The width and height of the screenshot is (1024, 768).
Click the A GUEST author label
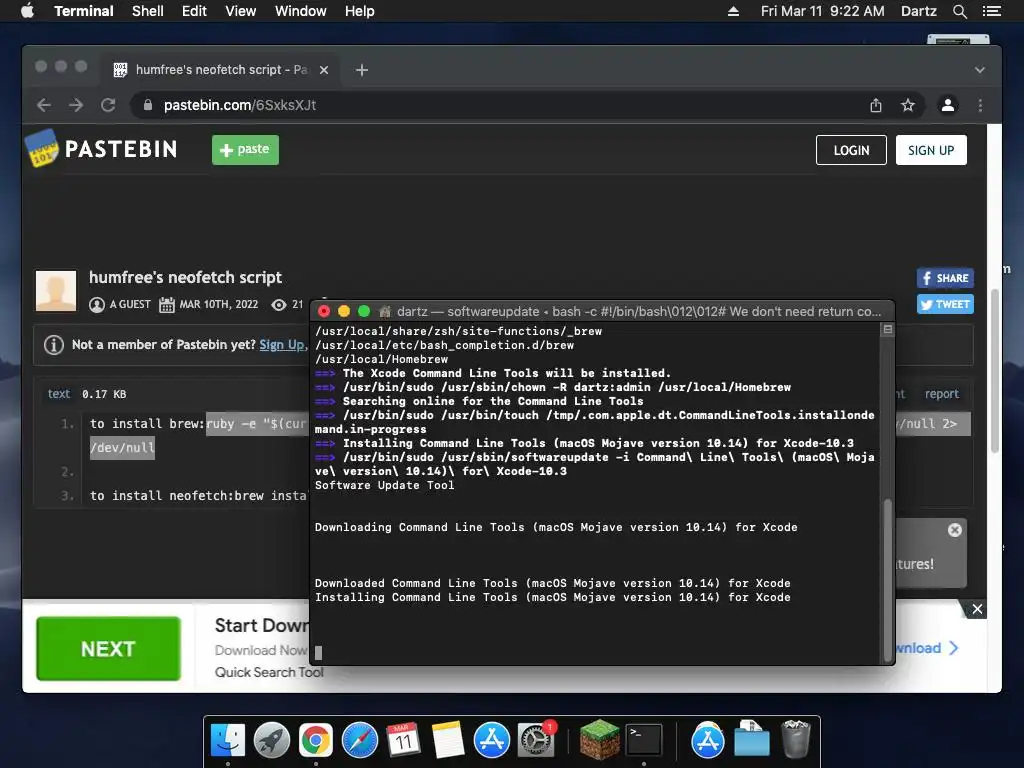pyautogui.click(x=129, y=304)
